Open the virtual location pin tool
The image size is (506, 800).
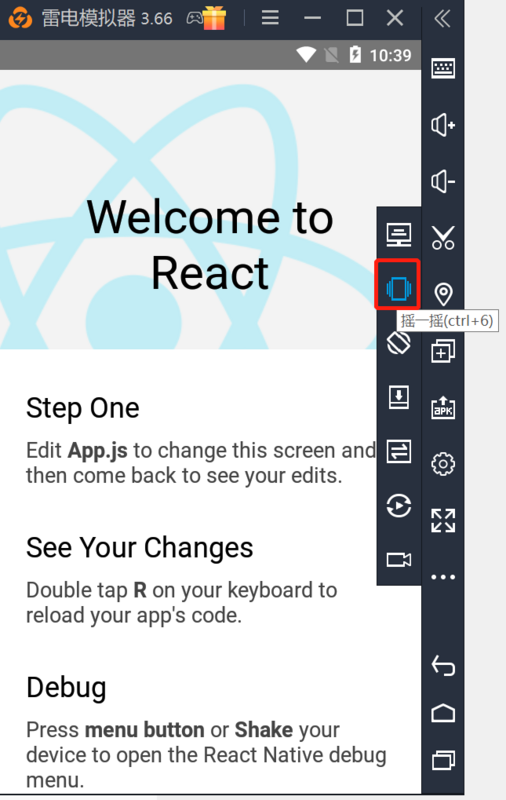tap(443, 294)
